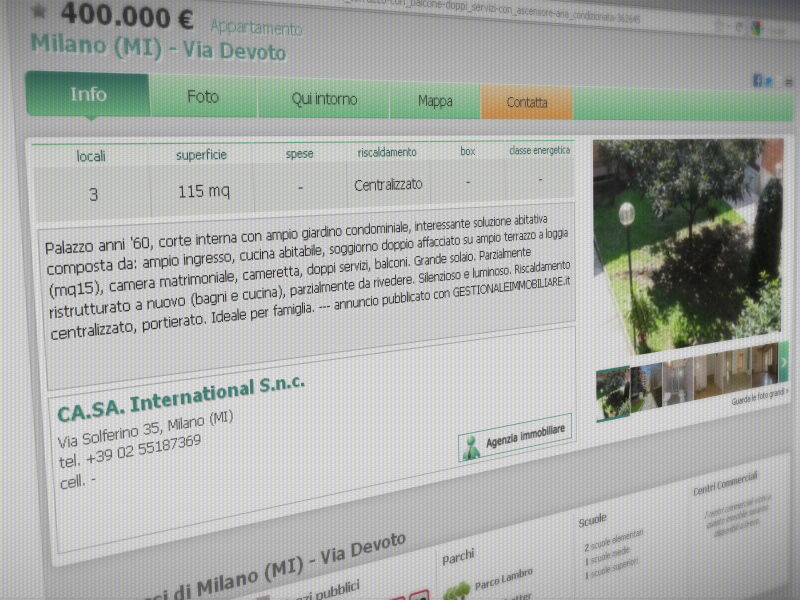The image size is (800, 600).
Task: Select the first garden thumbnail
Action: 613,393
